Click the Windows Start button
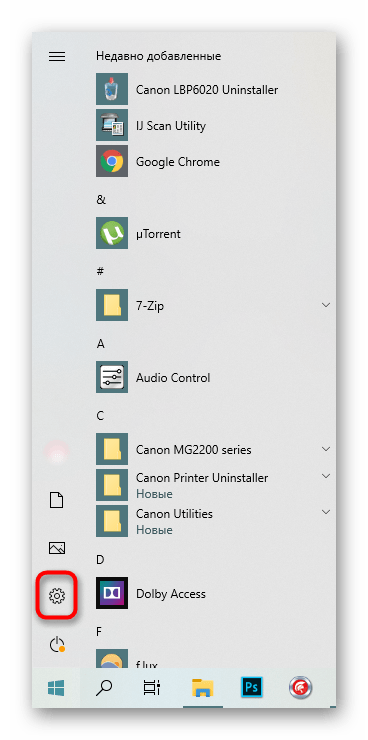Viewport: 368px width, 740px height. [x=56, y=688]
